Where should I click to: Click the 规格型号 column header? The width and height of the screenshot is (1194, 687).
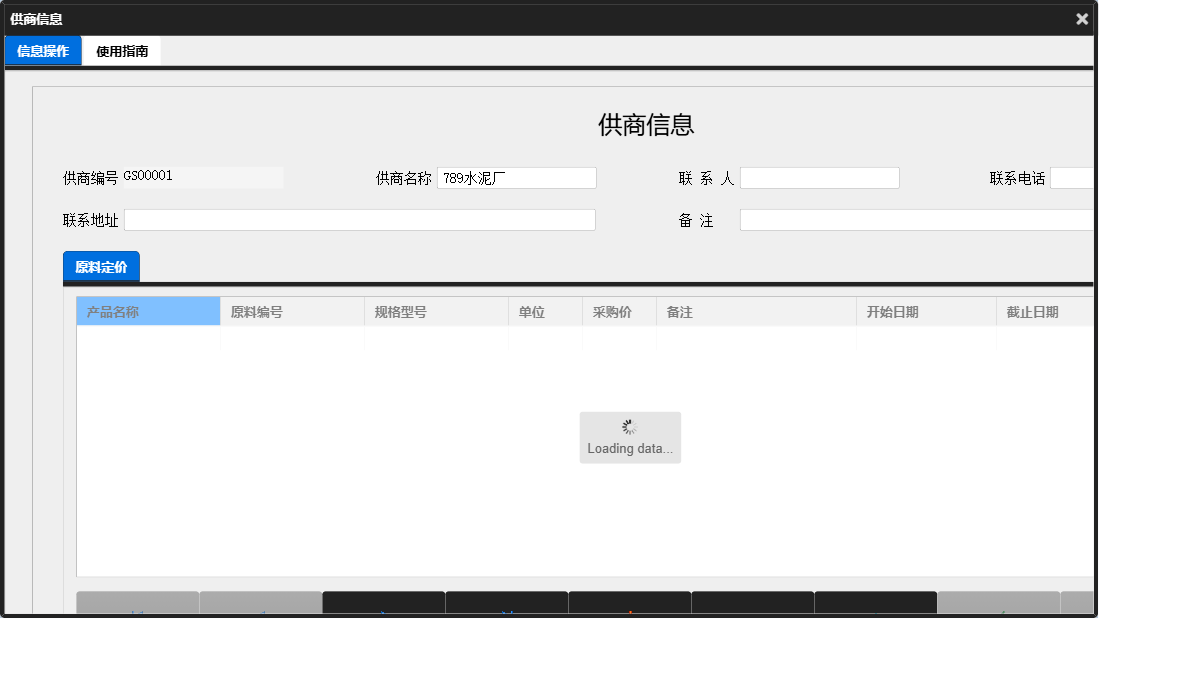tap(436, 311)
